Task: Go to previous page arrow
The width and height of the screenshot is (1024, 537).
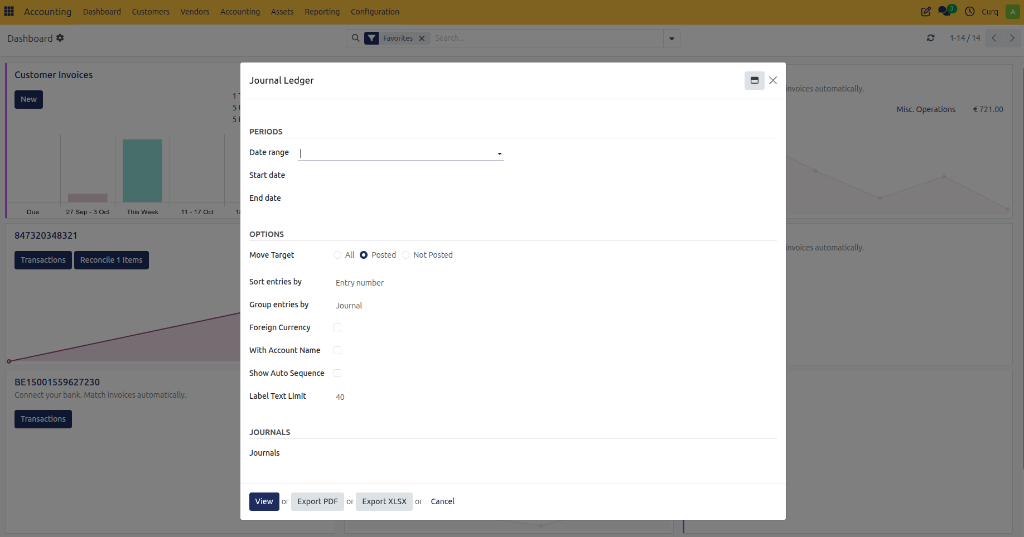Action: [994, 38]
